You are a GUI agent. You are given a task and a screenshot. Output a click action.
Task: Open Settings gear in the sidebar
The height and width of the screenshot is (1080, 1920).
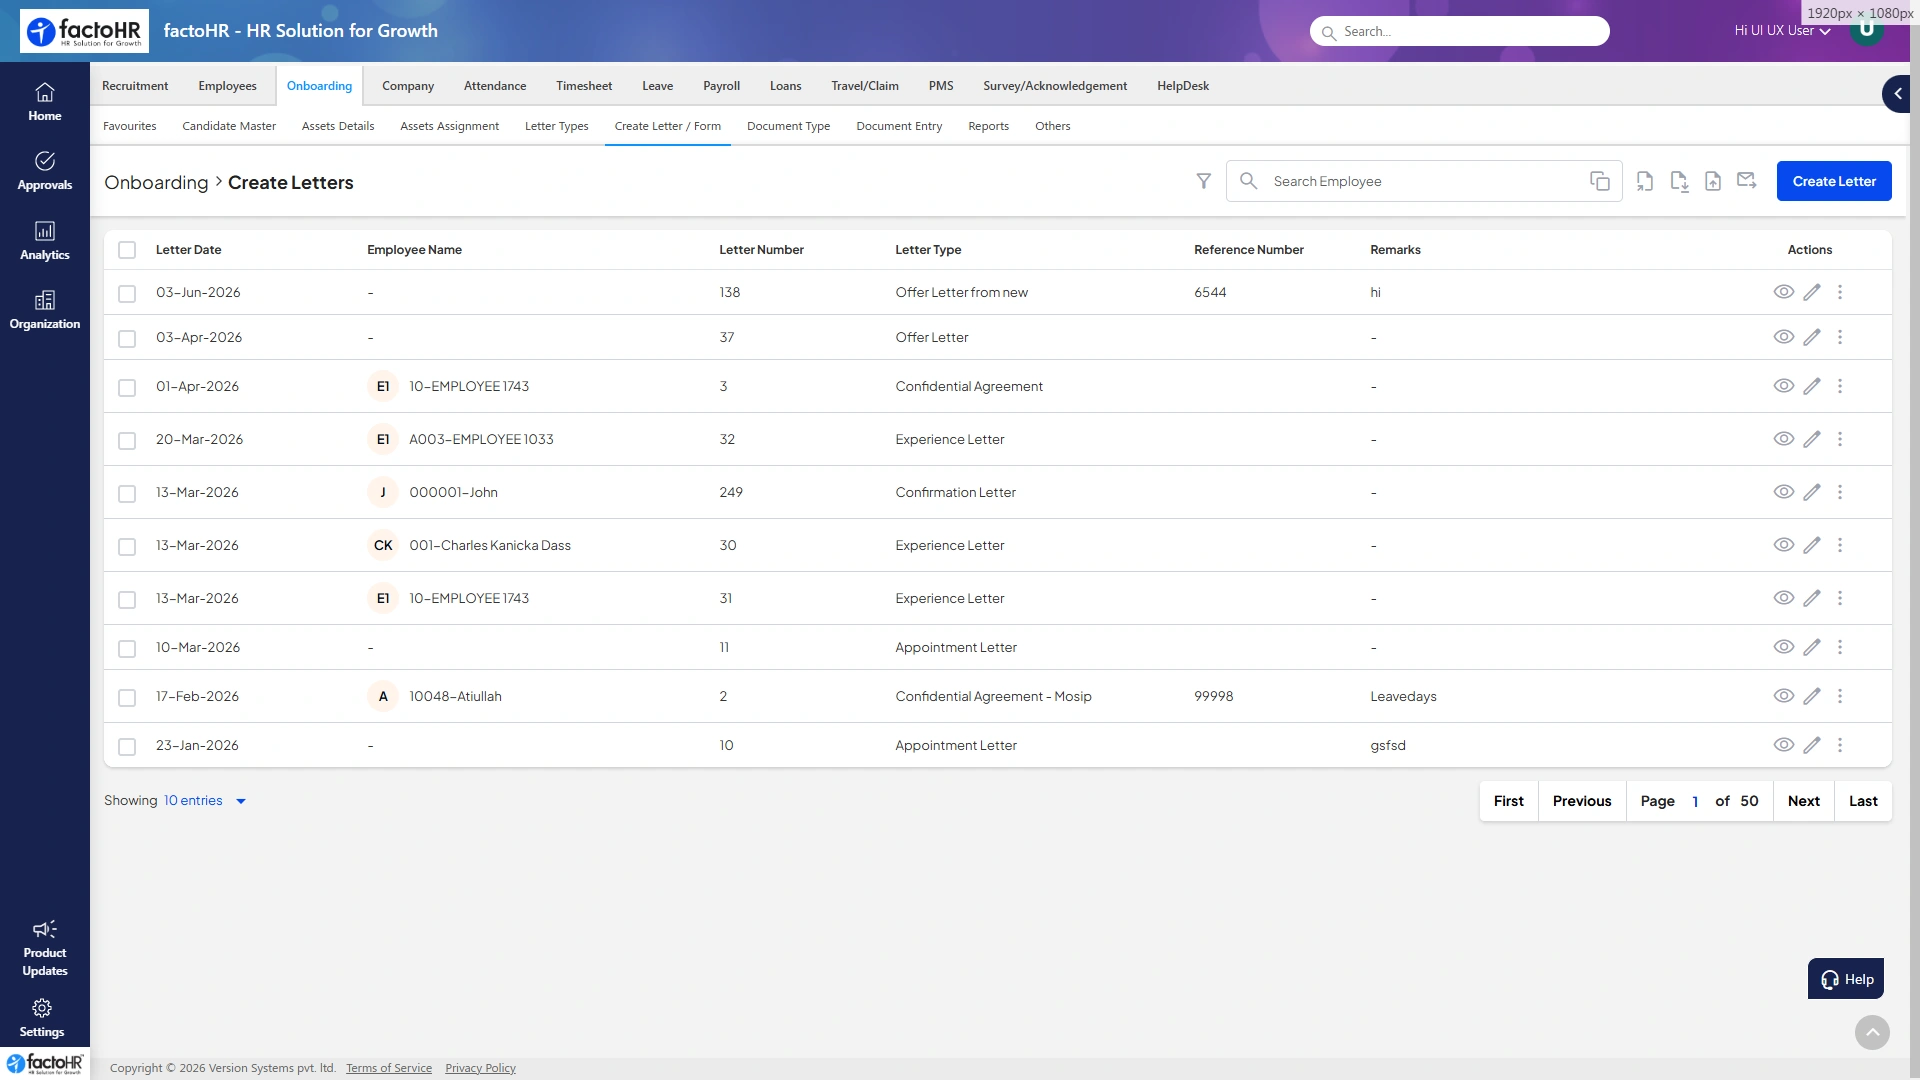pos(42,1018)
